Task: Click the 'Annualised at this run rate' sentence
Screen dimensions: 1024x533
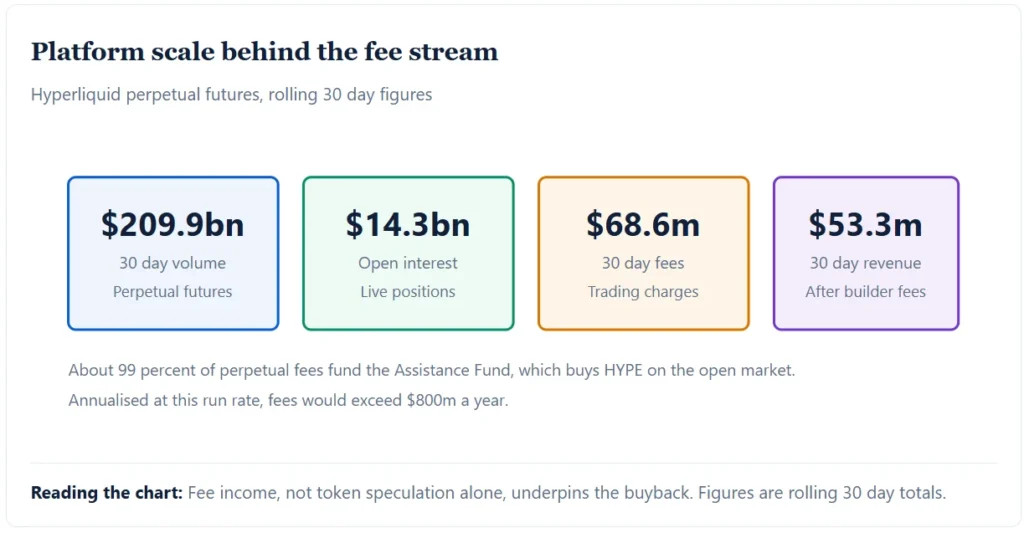Action: pyautogui.click(x=288, y=400)
